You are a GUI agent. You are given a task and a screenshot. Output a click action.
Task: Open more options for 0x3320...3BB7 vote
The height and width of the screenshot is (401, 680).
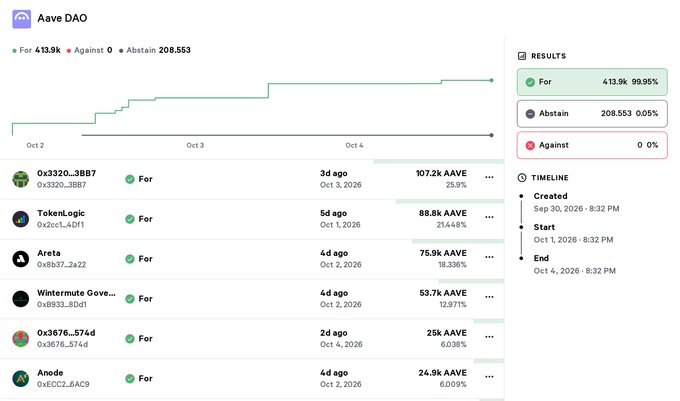(x=489, y=177)
